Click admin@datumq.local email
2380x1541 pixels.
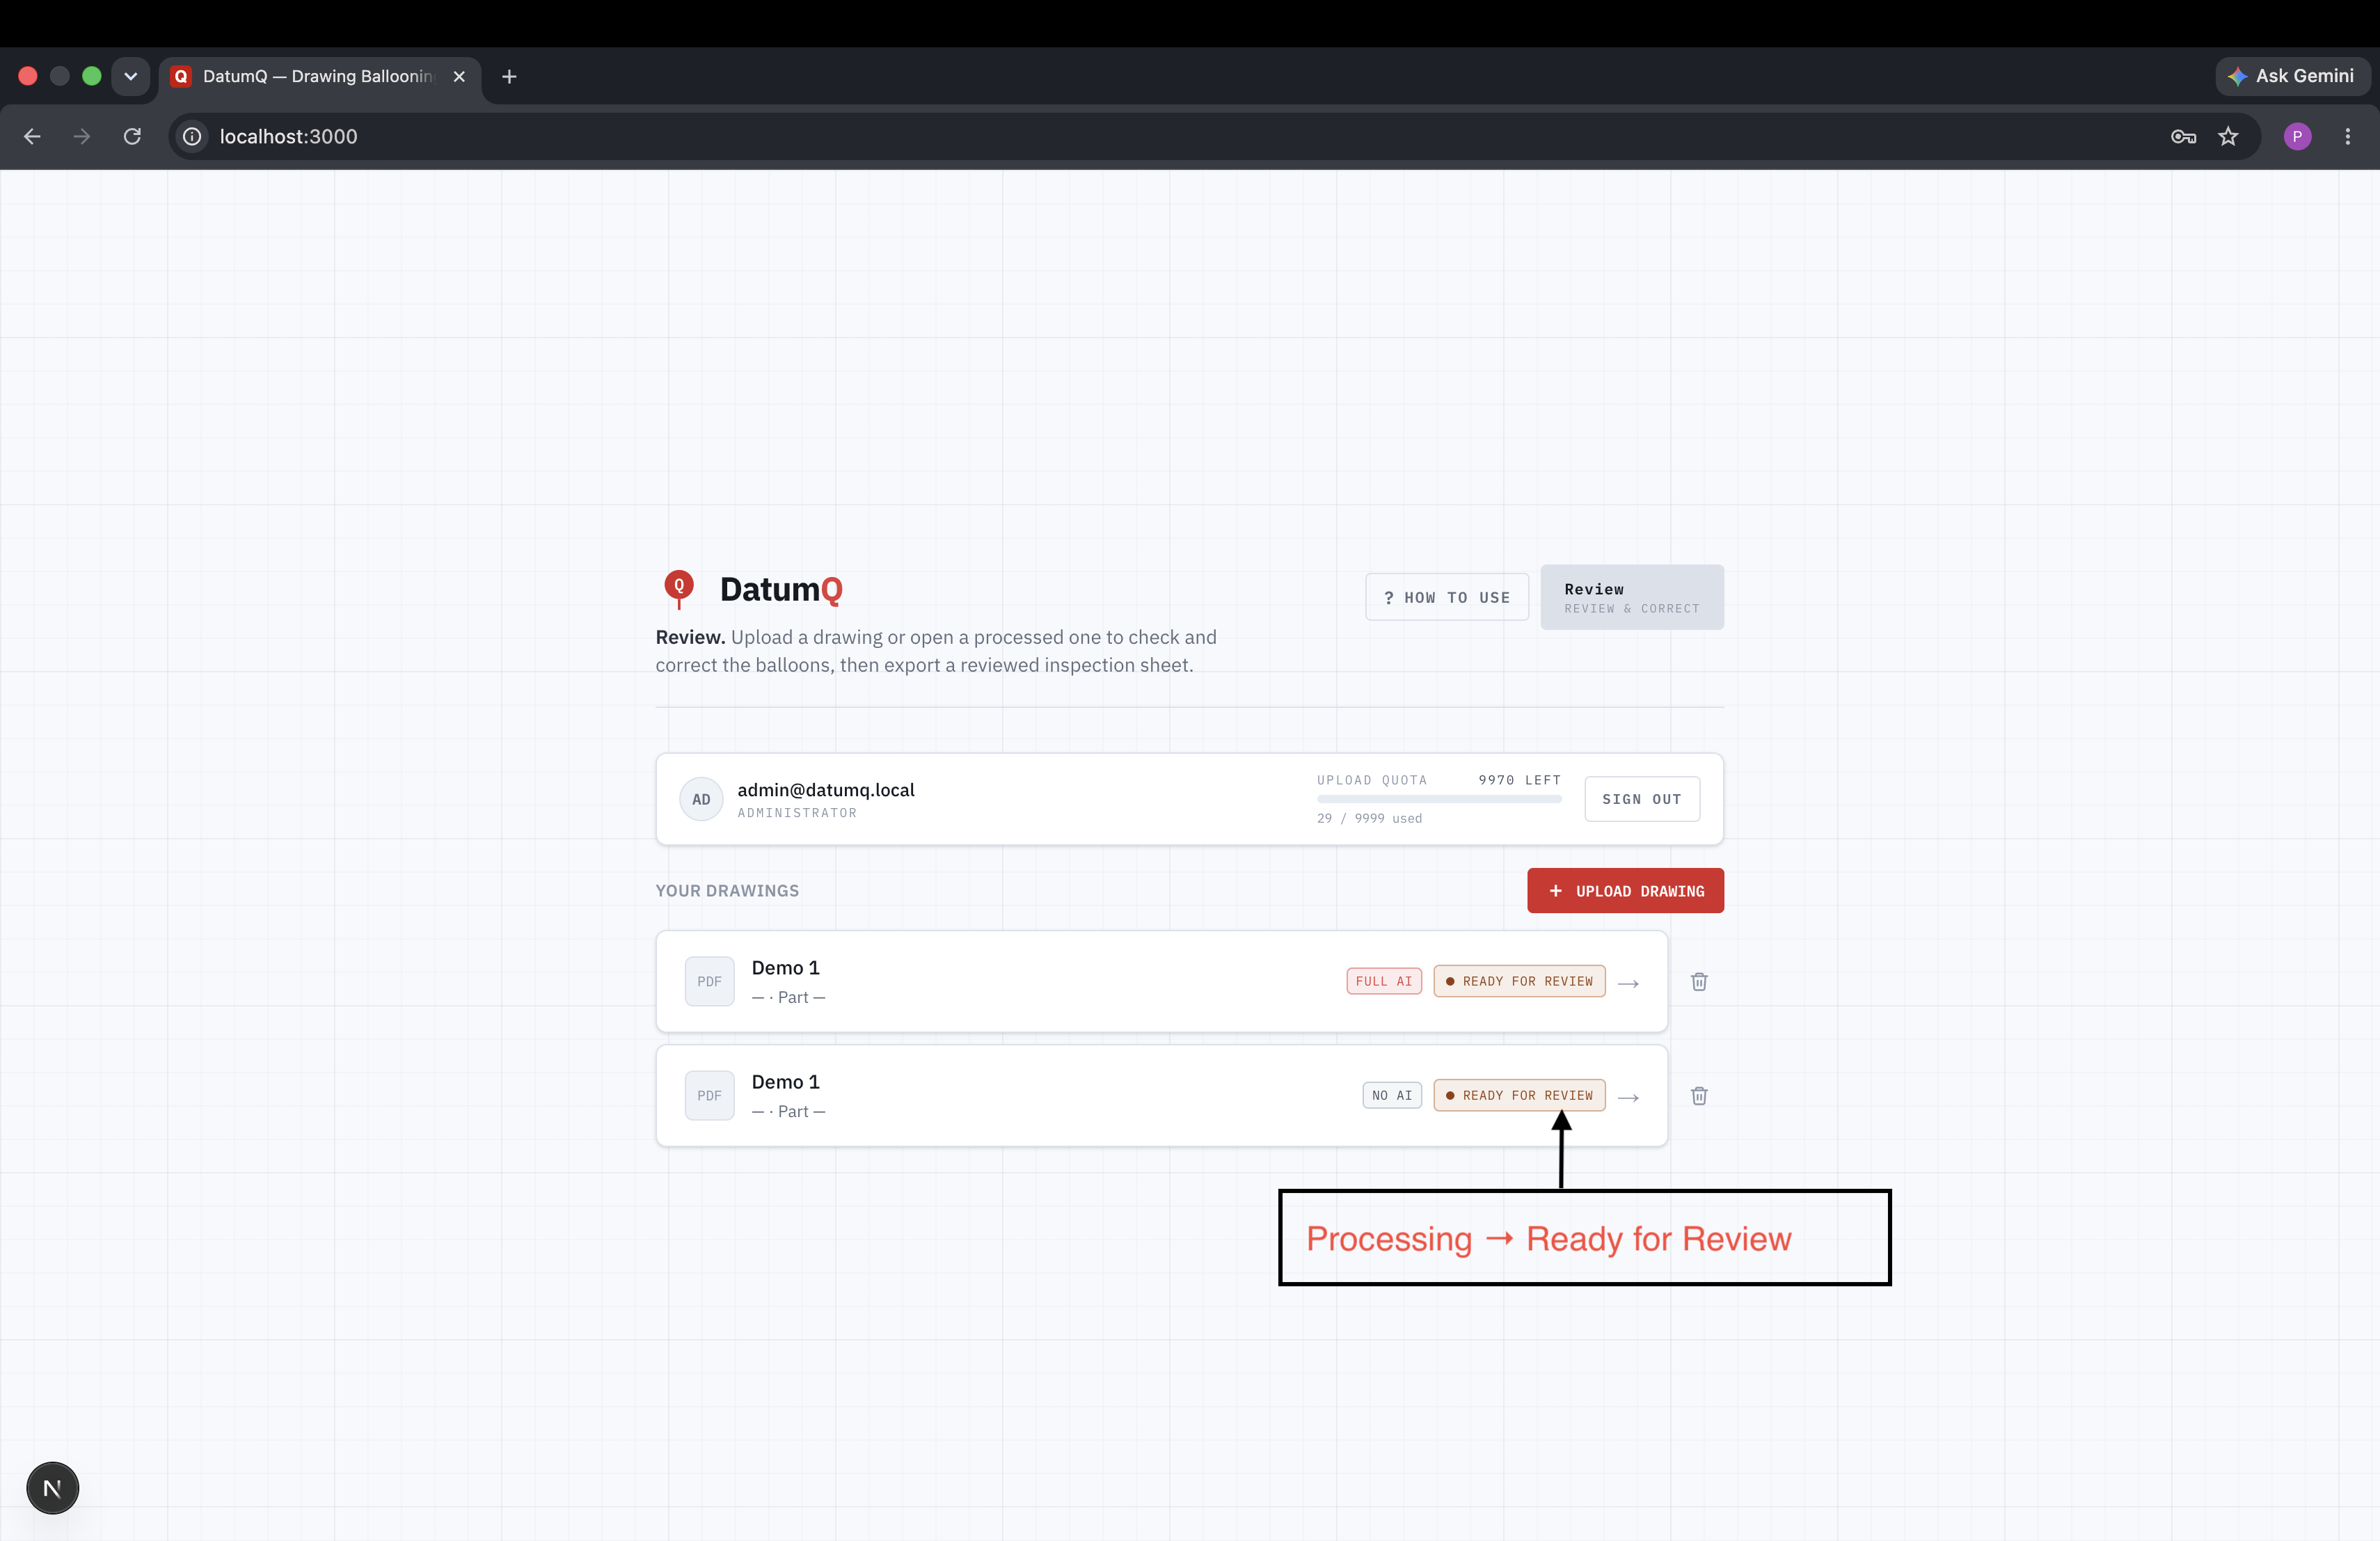[x=826, y=789]
